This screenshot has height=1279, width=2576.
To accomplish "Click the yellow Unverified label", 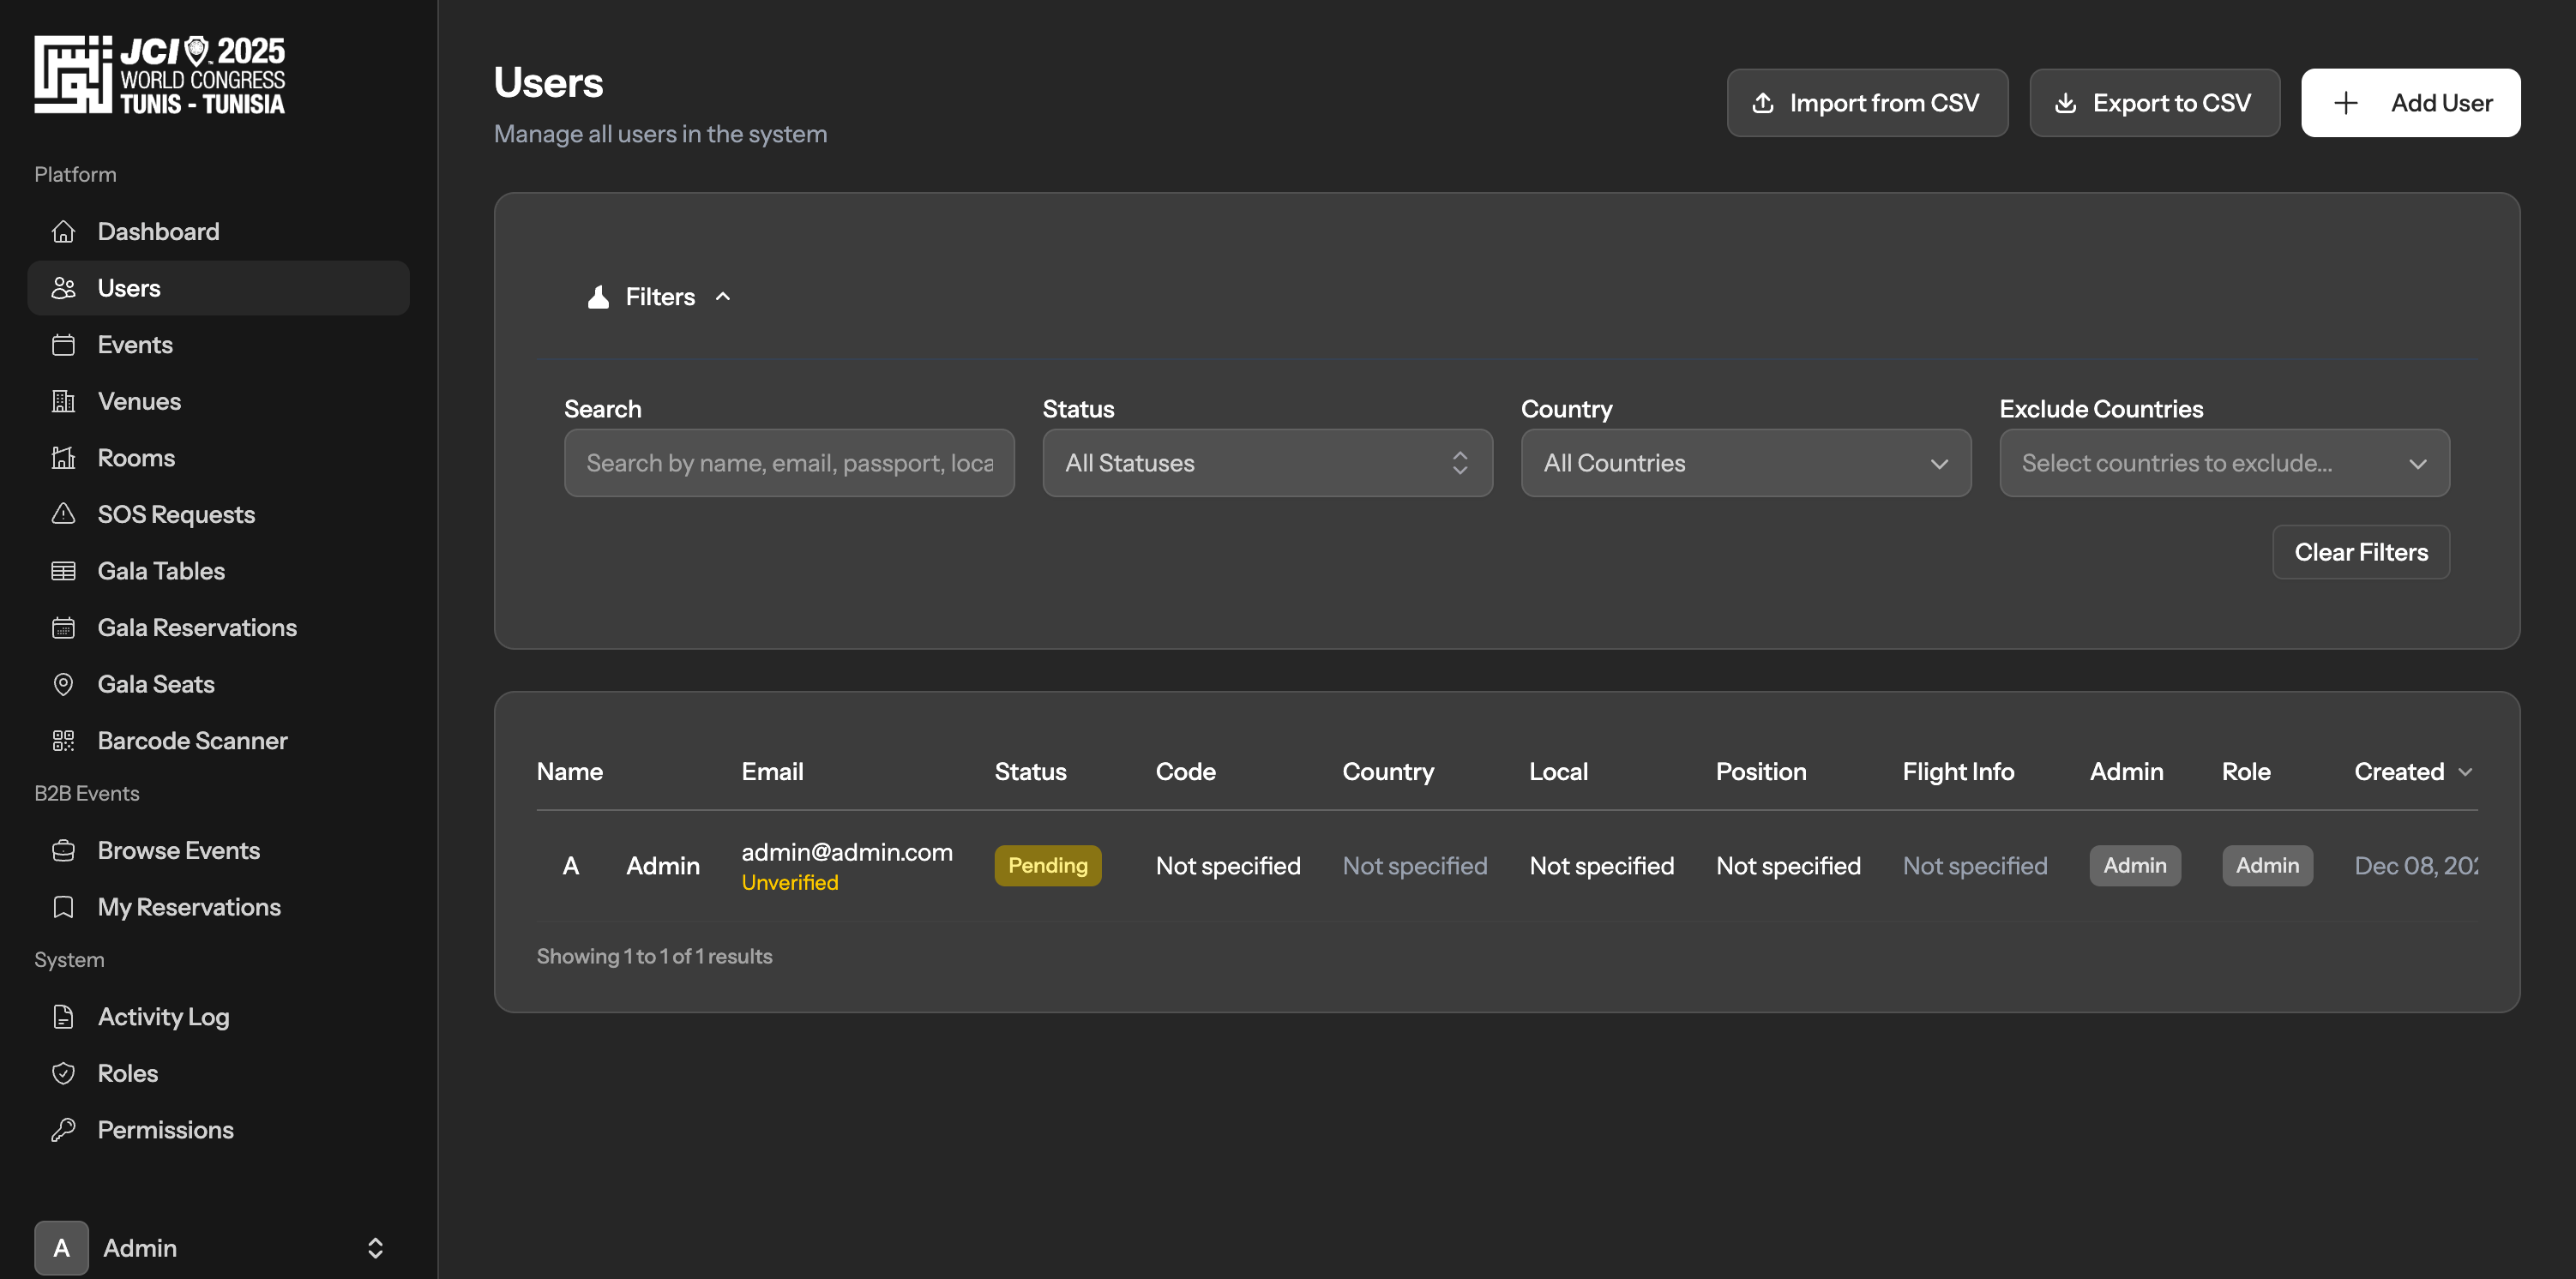I will click(790, 883).
